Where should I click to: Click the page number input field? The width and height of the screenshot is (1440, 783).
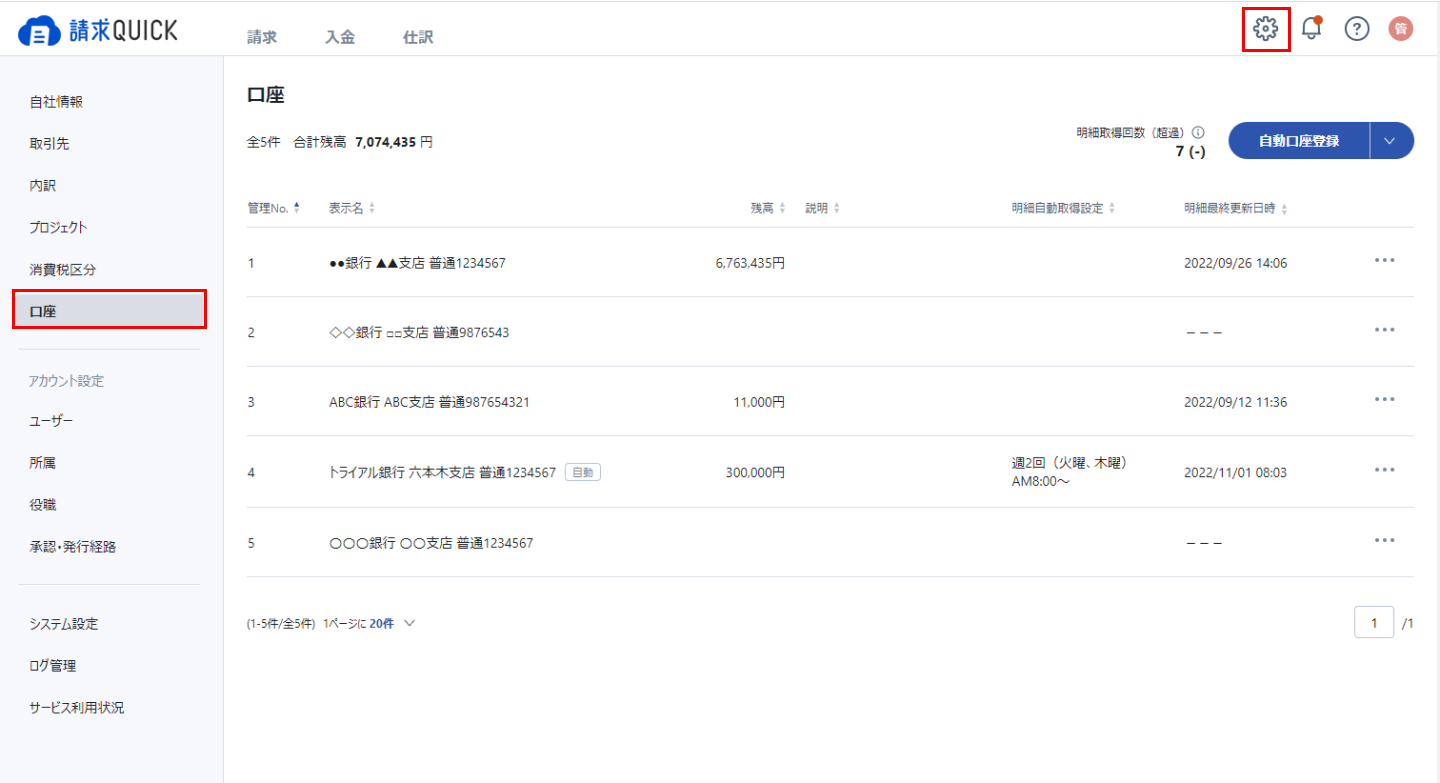tap(1374, 623)
